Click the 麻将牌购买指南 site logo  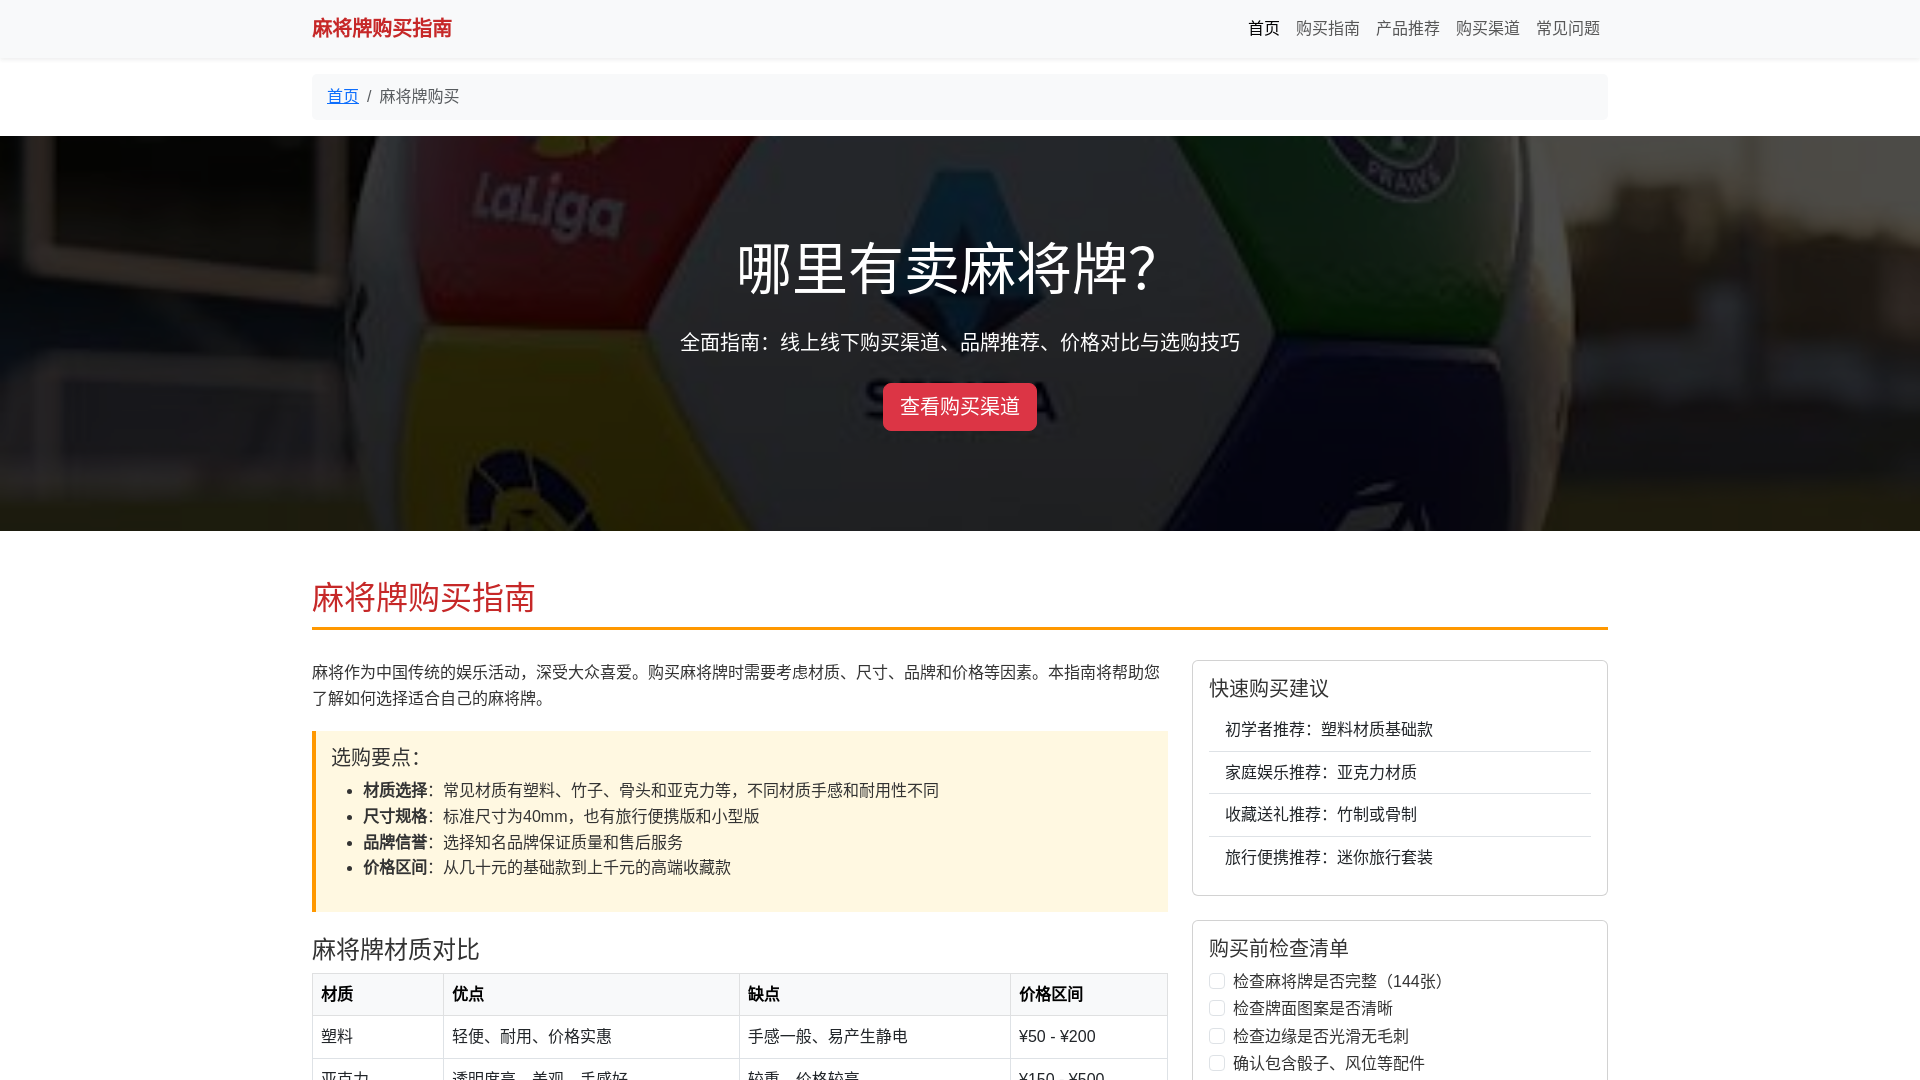tap(381, 28)
